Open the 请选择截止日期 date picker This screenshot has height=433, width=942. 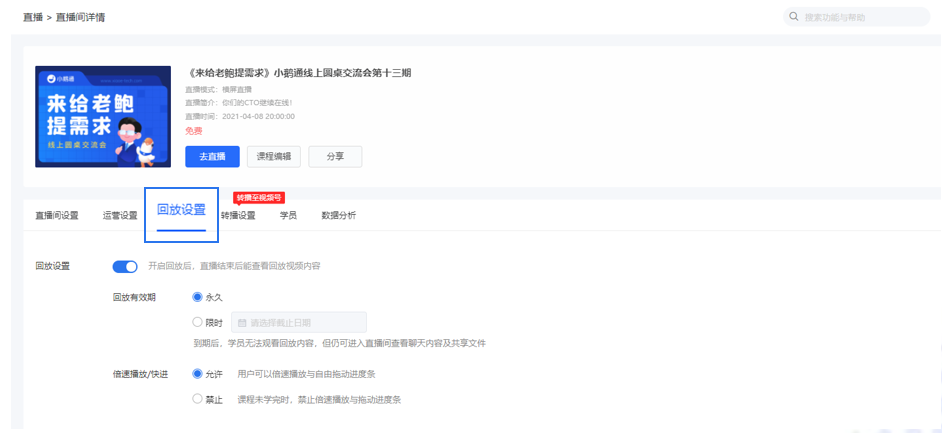click(300, 323)
